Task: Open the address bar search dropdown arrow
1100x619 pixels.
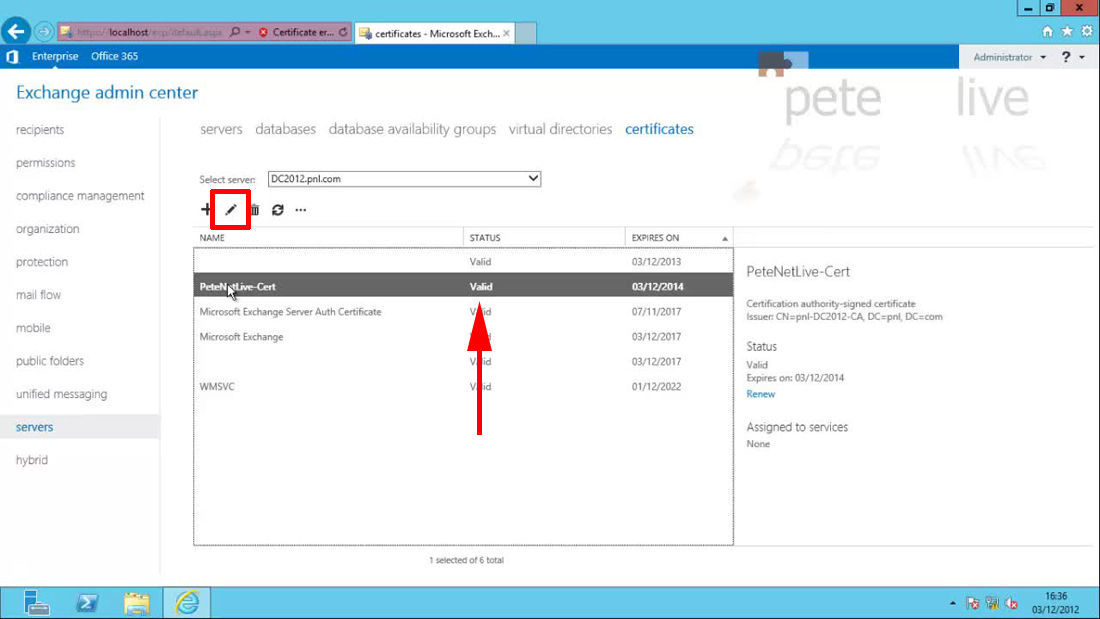Action: (x=248, y=32)
